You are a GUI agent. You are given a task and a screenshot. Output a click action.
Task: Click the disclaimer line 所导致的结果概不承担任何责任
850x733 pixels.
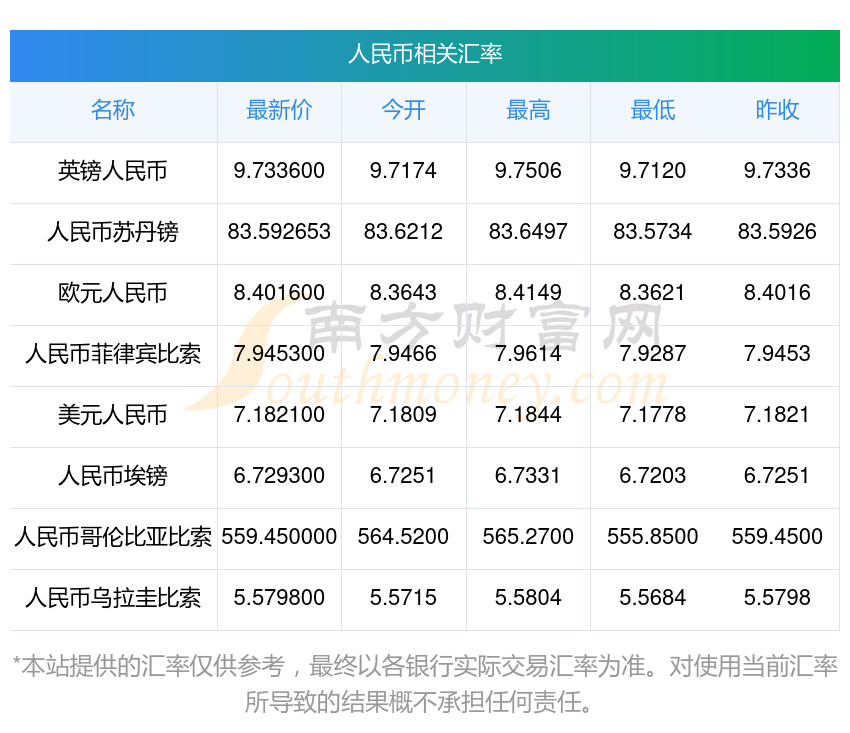pyautogui.click(x=418, y=703)
